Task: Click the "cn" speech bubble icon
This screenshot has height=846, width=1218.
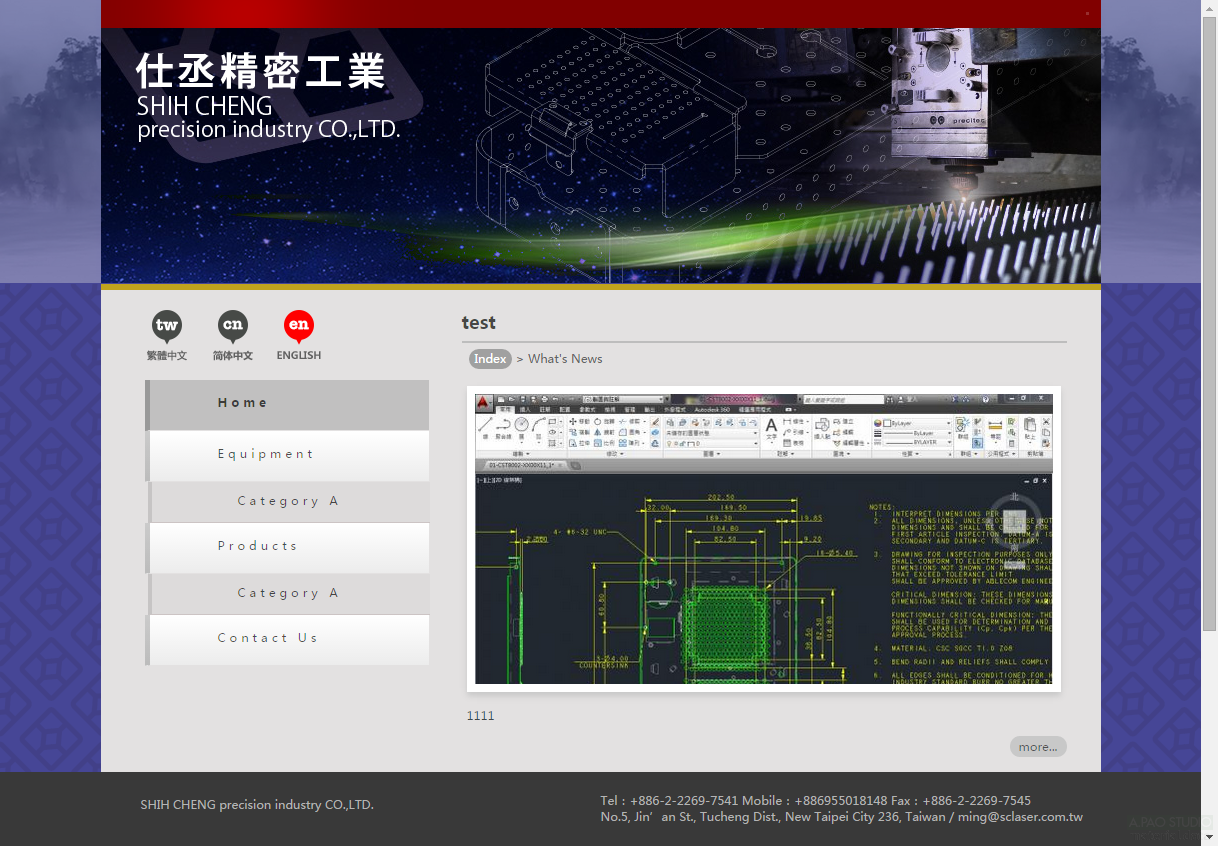Action: [233, 326]
